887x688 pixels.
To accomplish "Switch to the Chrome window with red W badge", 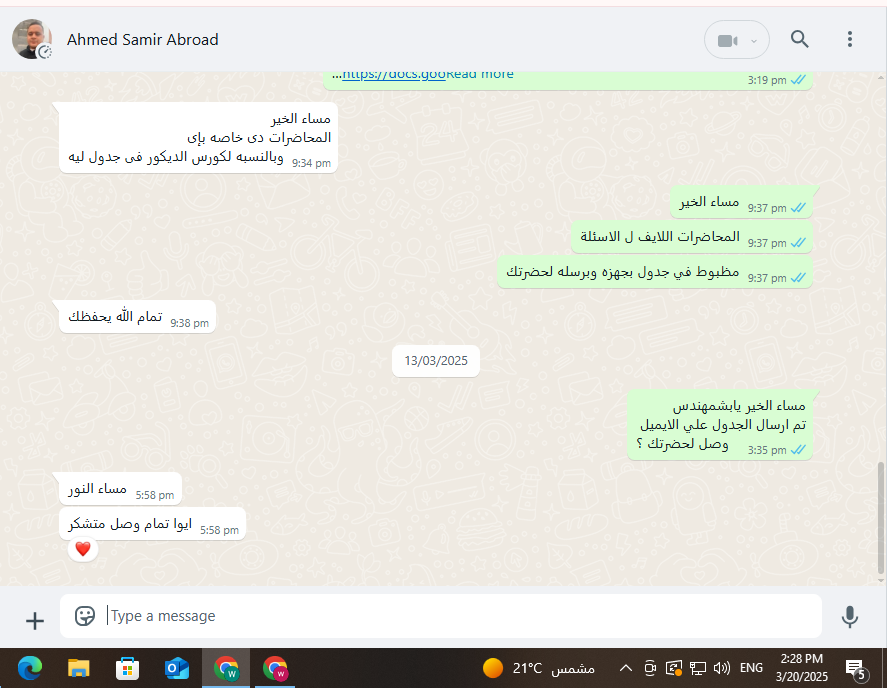I will [x=275, y=668].
